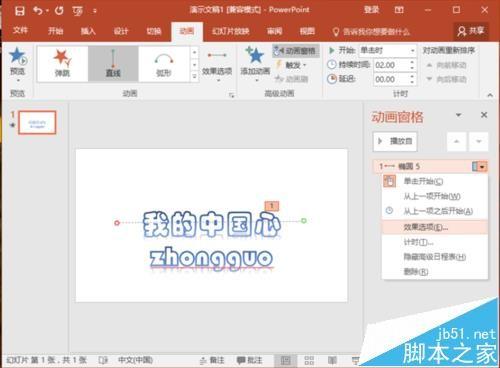This screenshot has height=368, width=500.
Task: Switch to slide sorter view icon
Action: coord(309,360)
